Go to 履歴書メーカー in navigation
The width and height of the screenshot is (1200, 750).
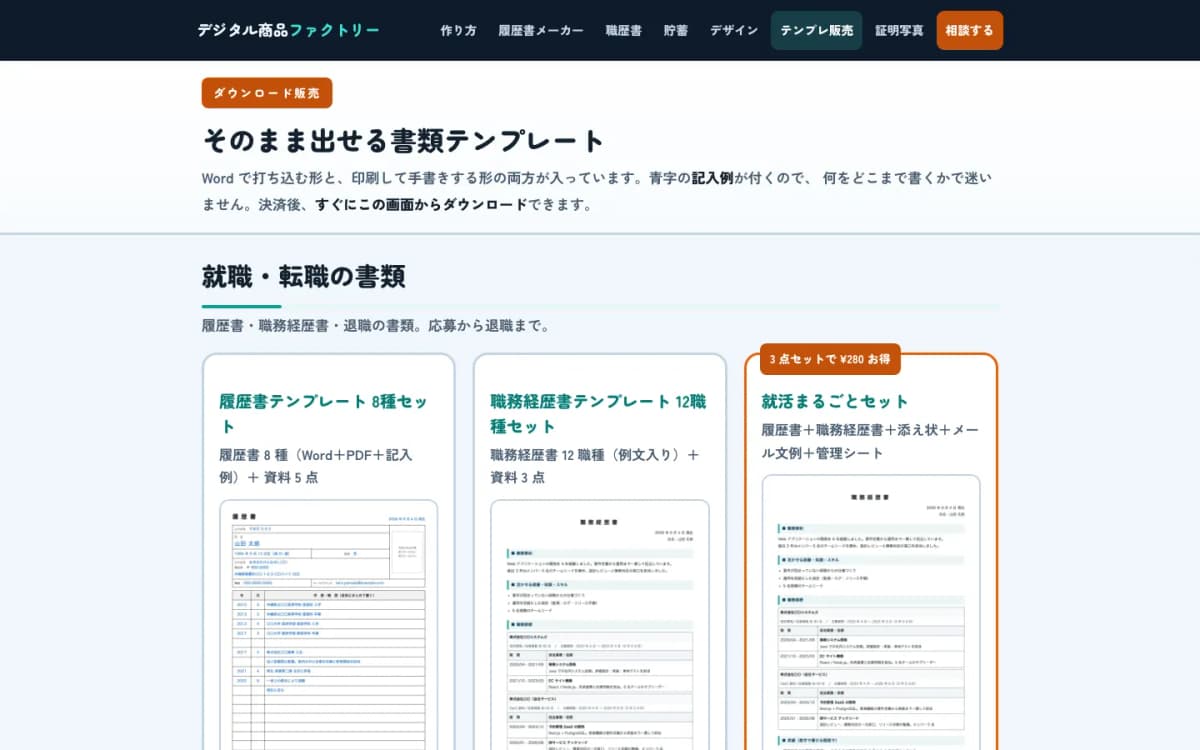coord(541,30)
